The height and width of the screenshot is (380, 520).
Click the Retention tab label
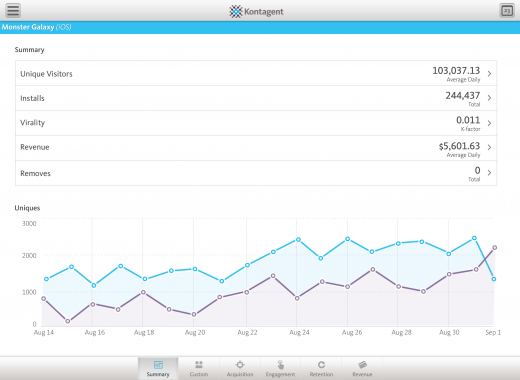pyautogui.click(x=321, y=374)
